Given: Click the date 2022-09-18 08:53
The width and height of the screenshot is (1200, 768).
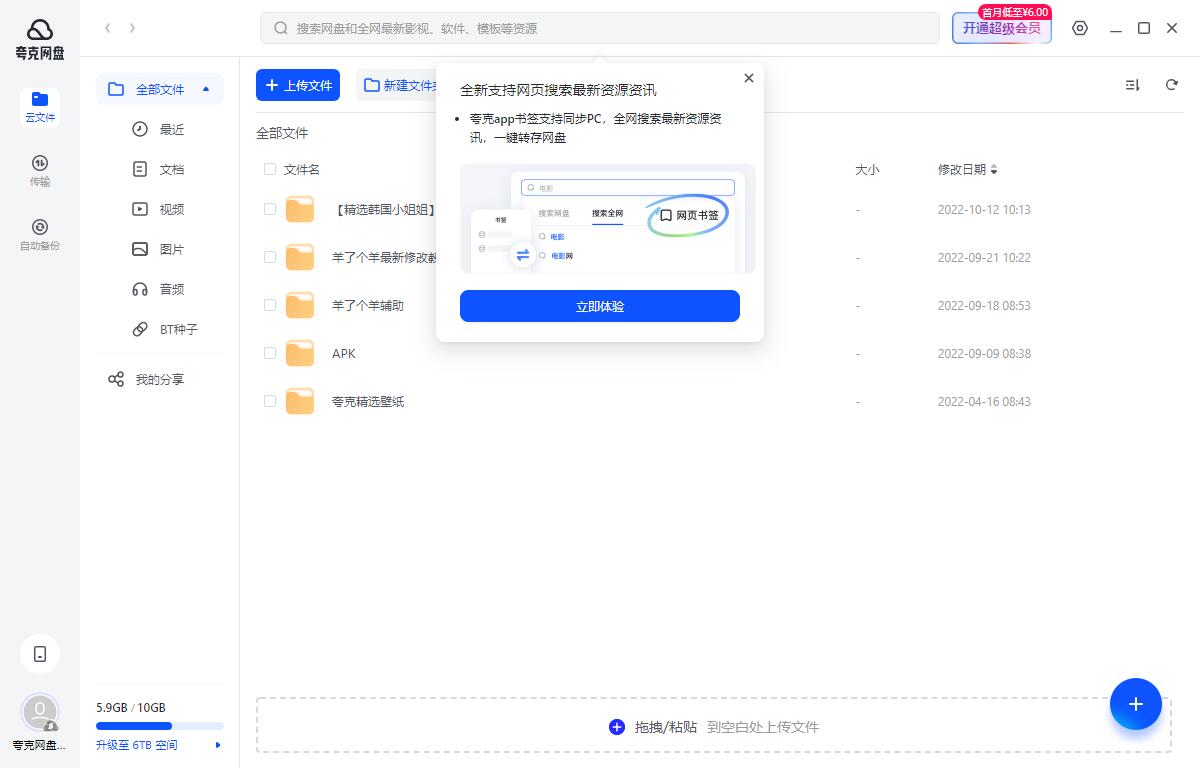Looking at the screenshot, I should coord(984,305).
